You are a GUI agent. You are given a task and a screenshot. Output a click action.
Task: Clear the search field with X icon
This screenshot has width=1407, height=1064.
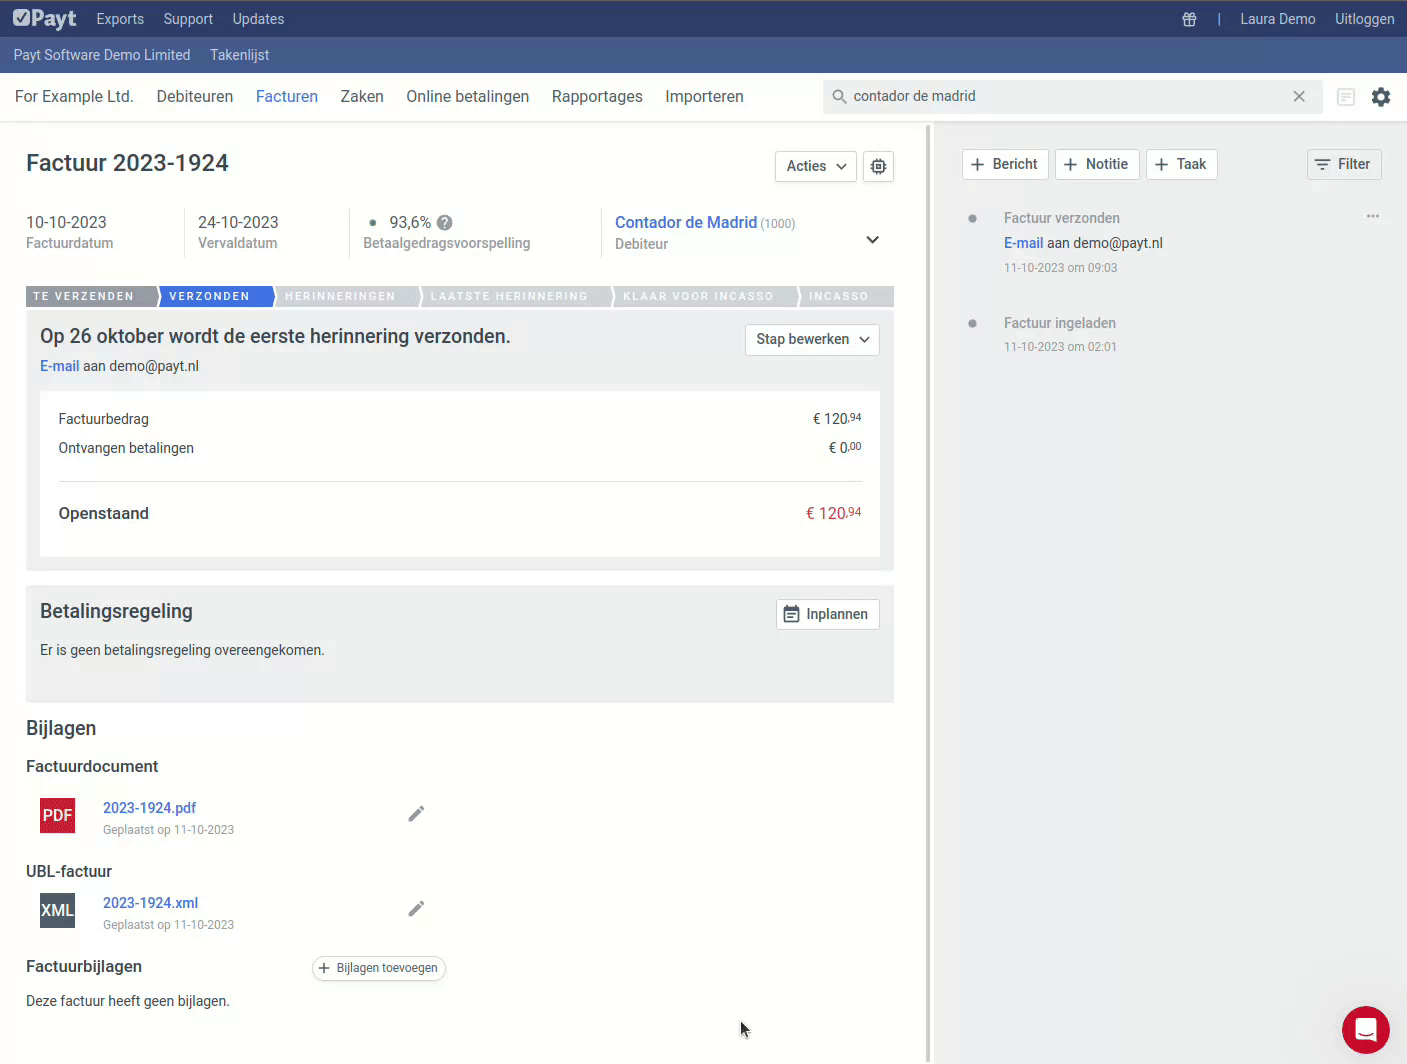[x=1299, y=97]
